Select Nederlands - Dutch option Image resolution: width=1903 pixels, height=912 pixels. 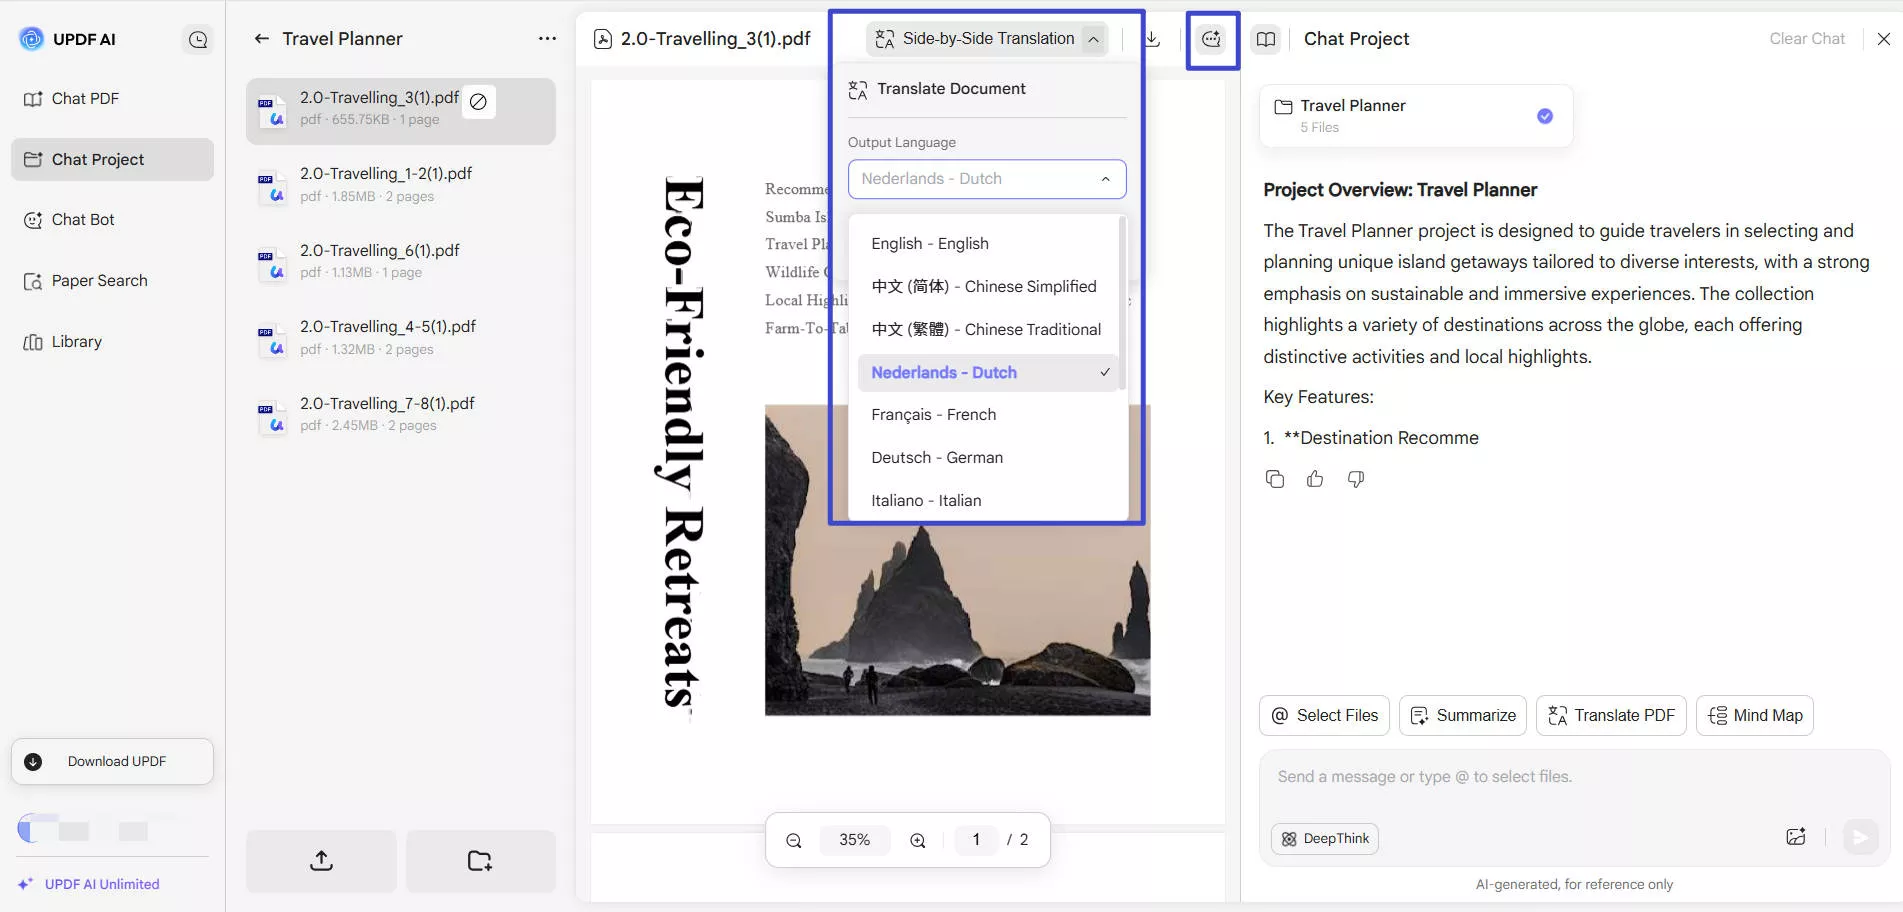[x=987, y=373]
